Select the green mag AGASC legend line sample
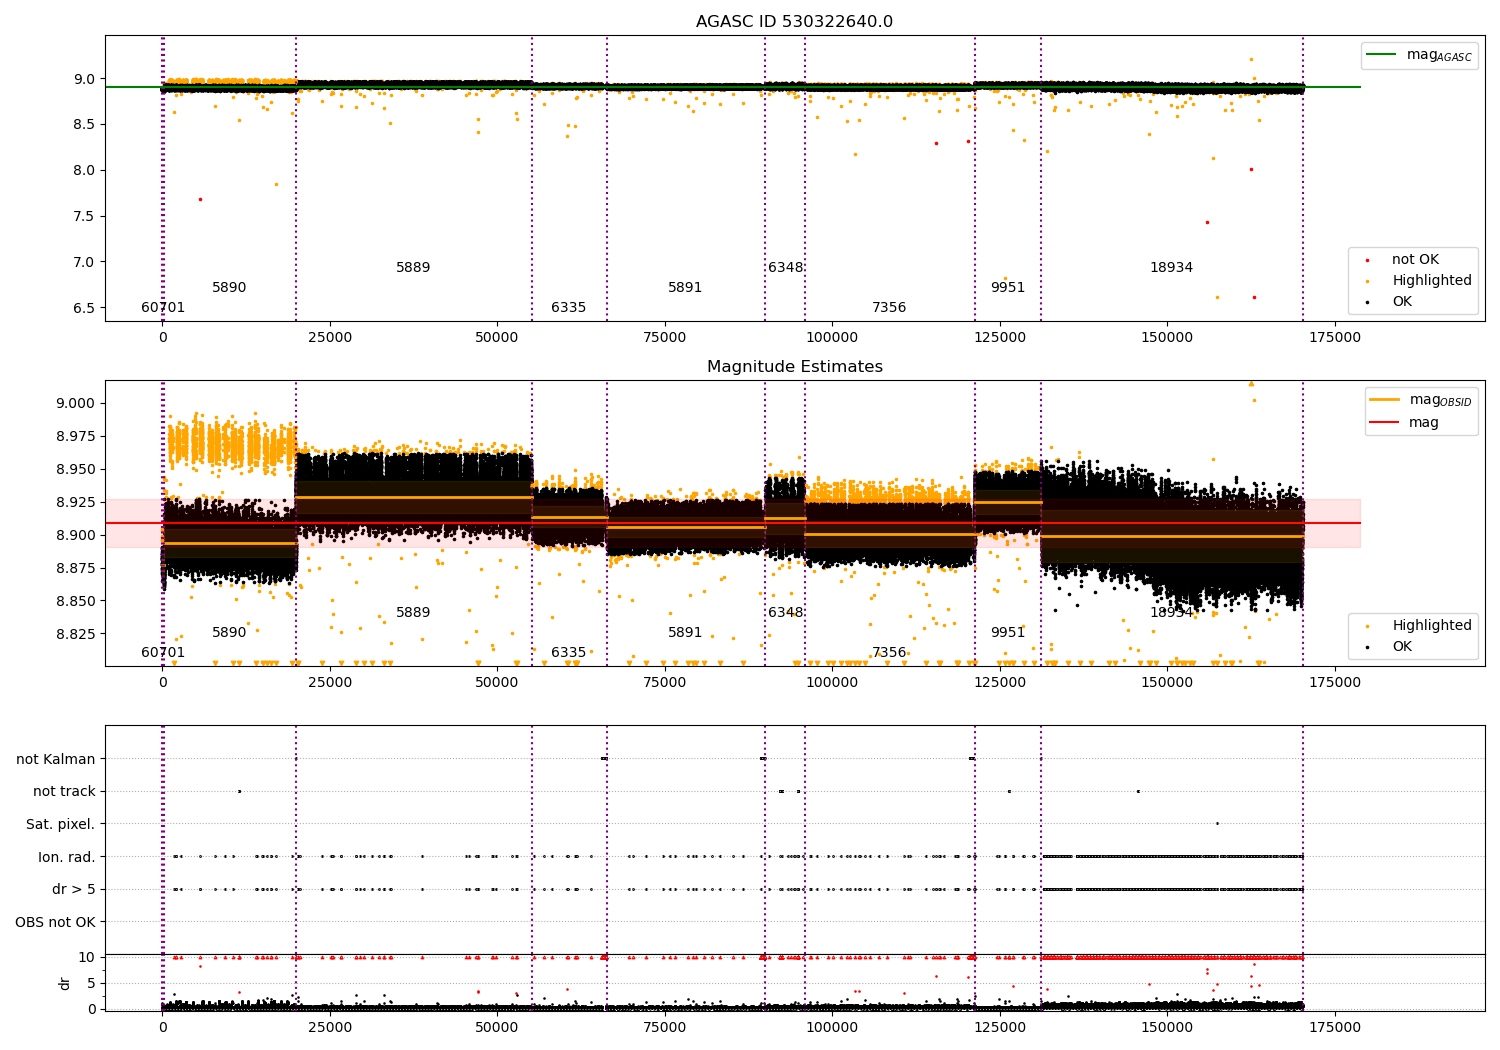This screenshot has width=1500, height=1050. (x=1381, y=55)
